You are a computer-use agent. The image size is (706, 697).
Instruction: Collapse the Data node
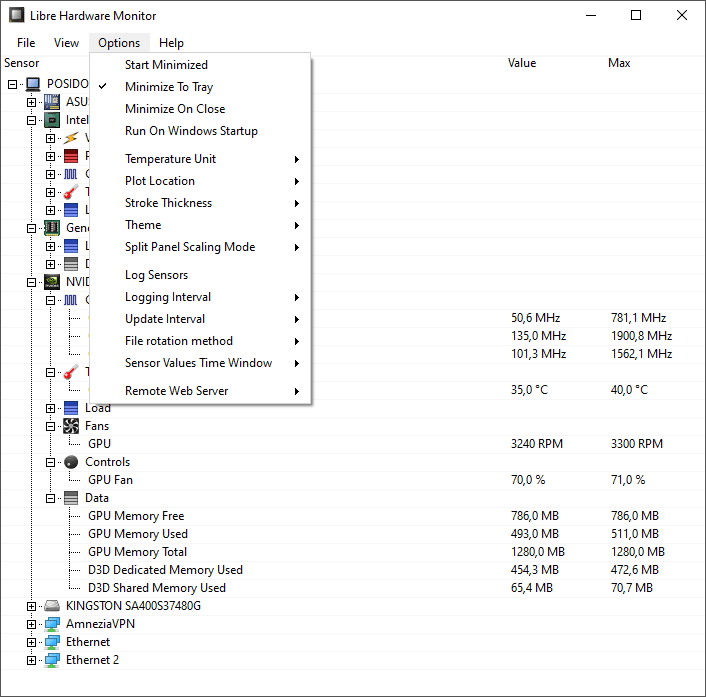click(50, 498)
